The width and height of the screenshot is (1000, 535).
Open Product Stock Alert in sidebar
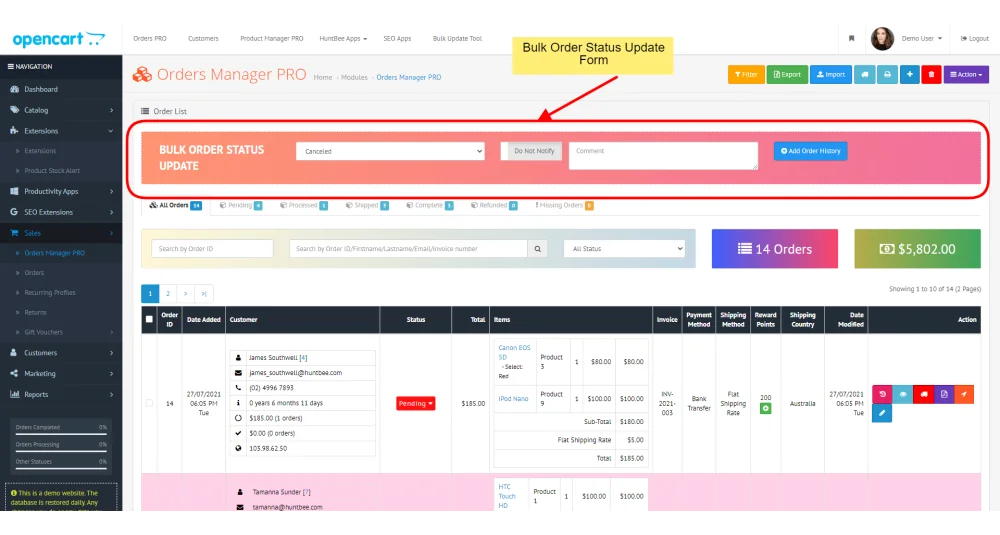click(52, 171)
